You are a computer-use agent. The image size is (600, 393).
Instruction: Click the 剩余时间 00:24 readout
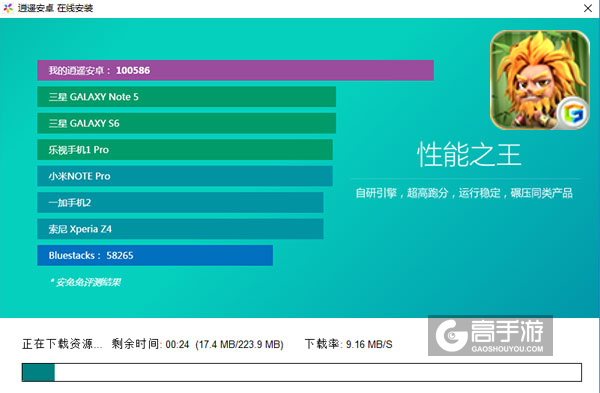tap(150, 344)
